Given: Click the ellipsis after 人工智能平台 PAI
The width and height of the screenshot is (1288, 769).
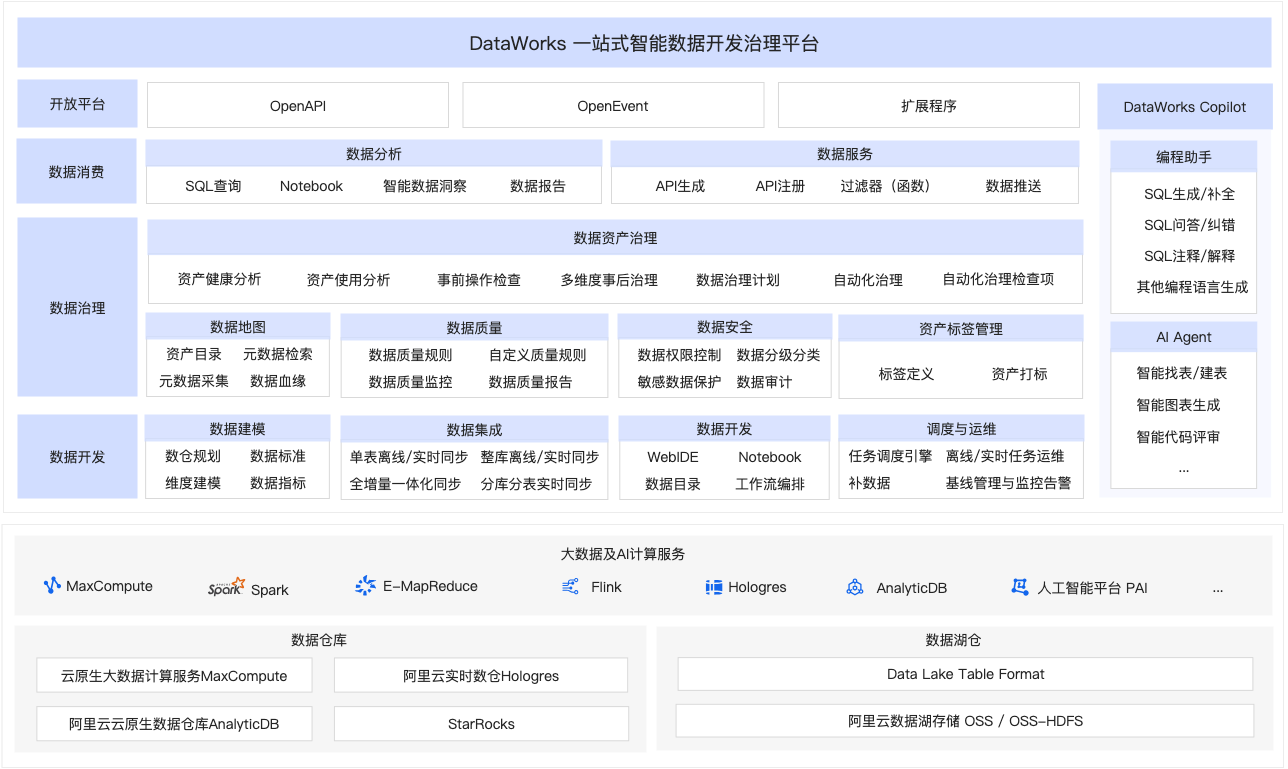Looking at the screenshot, I should pyautogui.click(x=1218, y=588).
